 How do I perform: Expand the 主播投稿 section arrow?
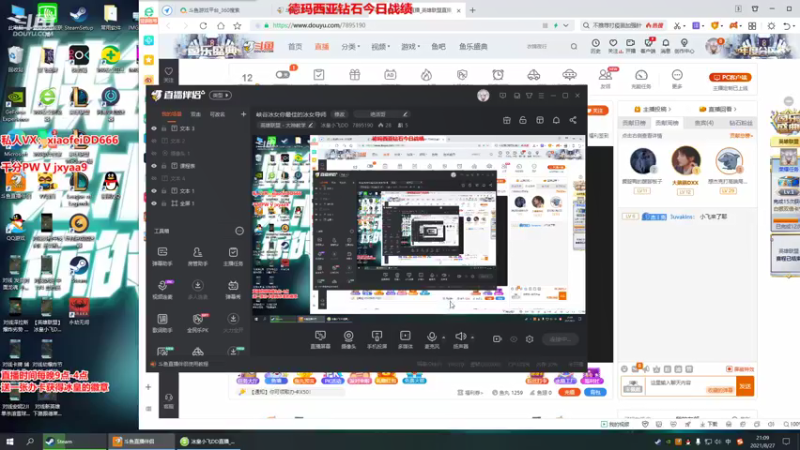coord(669,109)
